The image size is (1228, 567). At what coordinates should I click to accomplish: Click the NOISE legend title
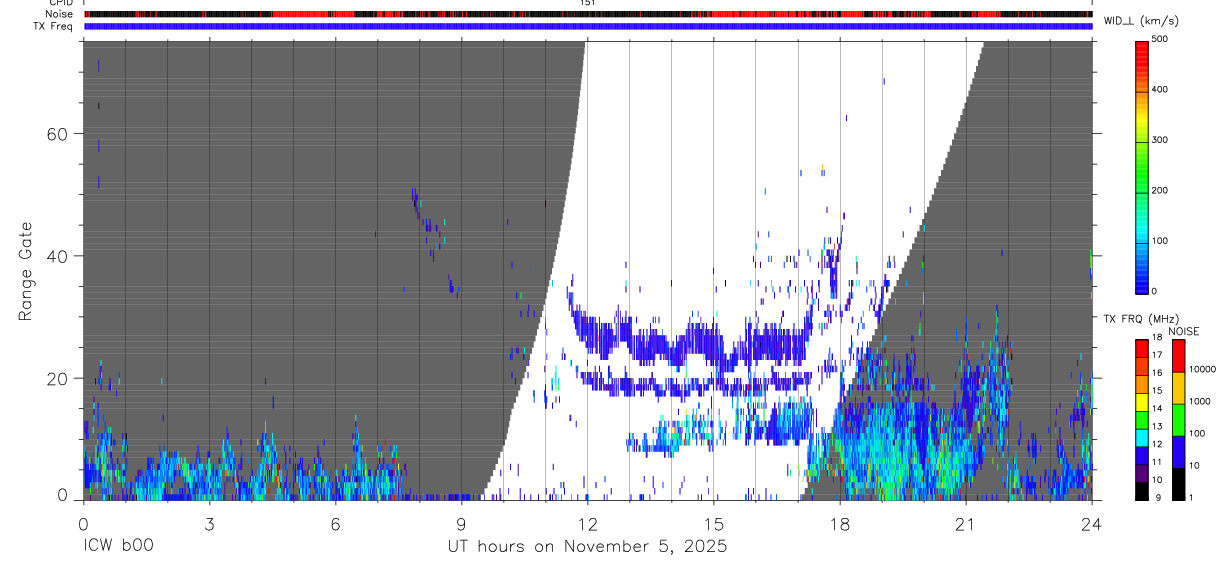click(1185, 331)
